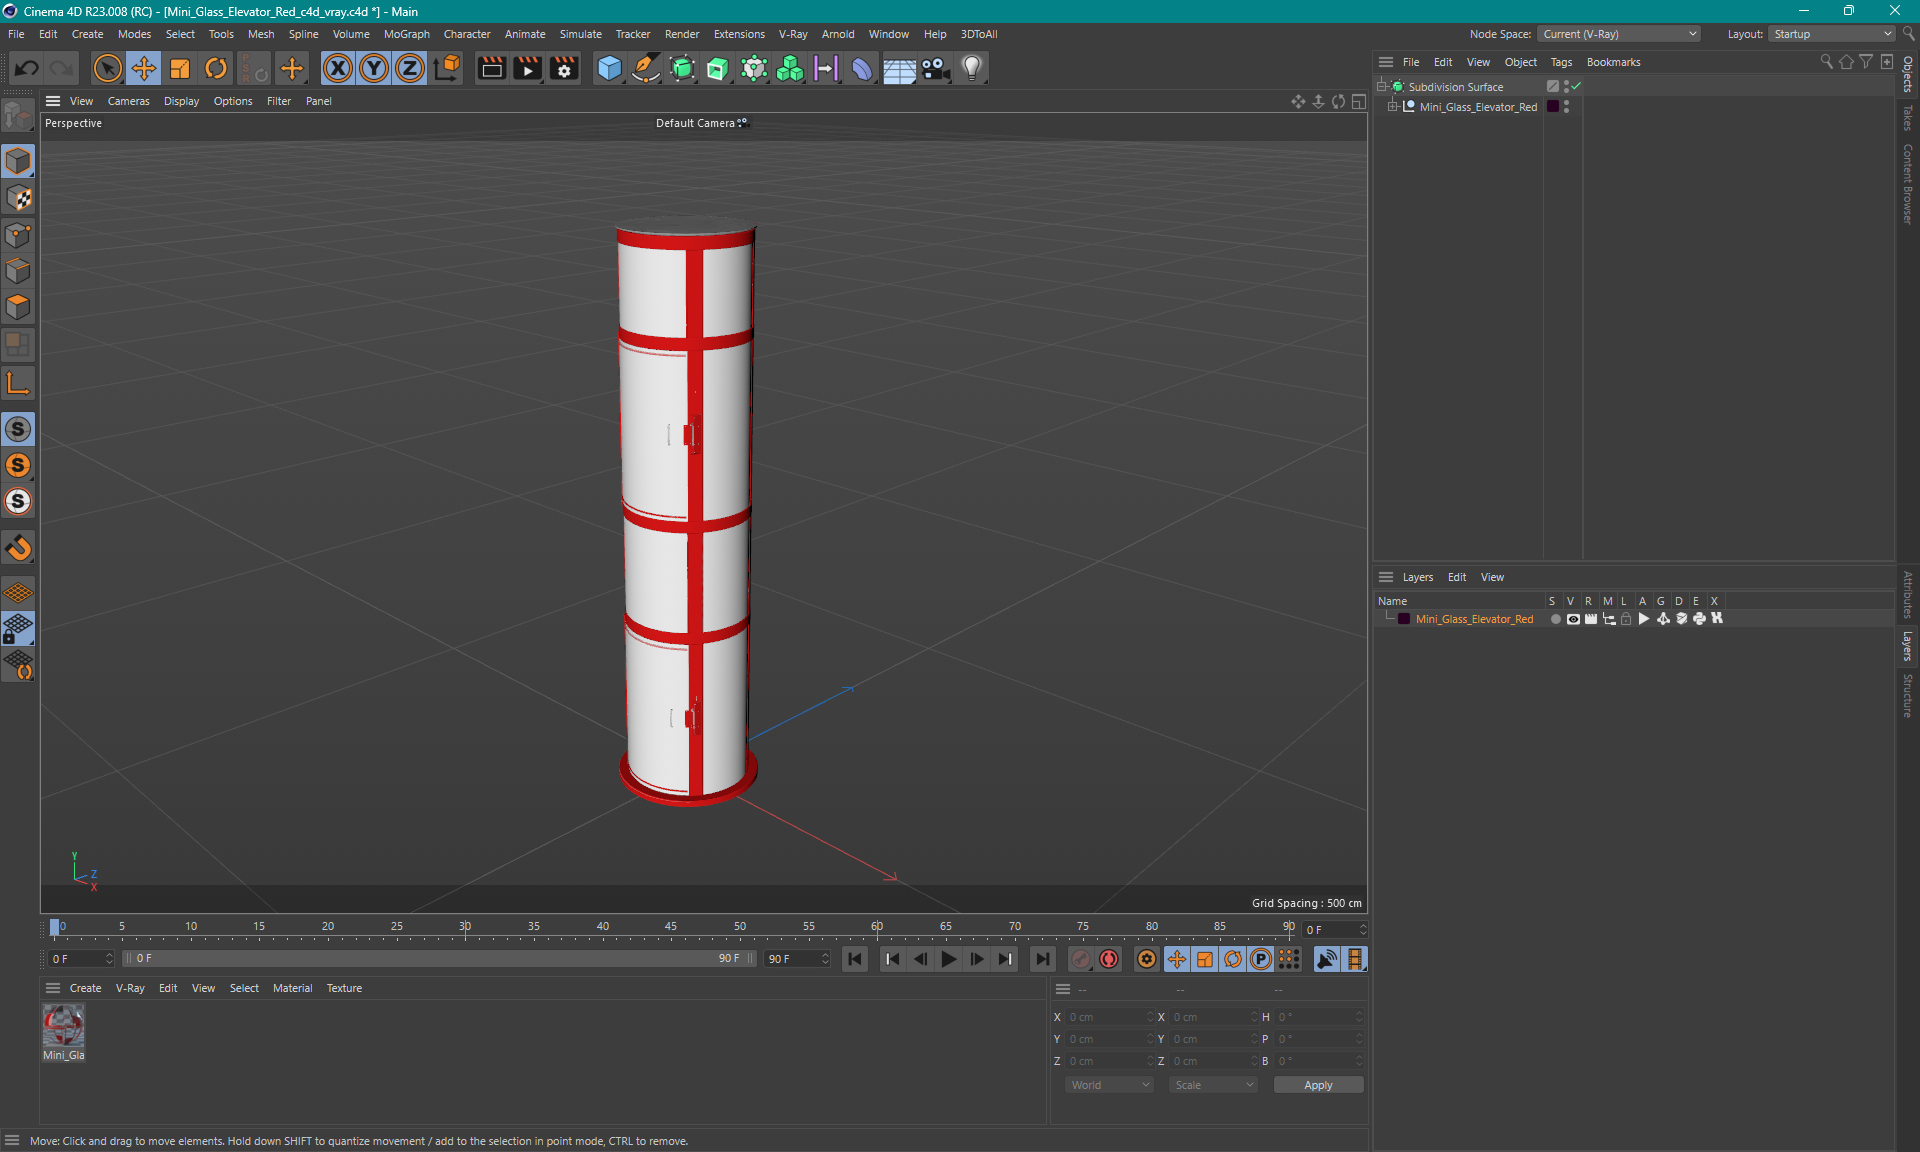This screenshot has height=1152, width=1920.
Task: Open the Simulate menu
Action: point(580,34)
